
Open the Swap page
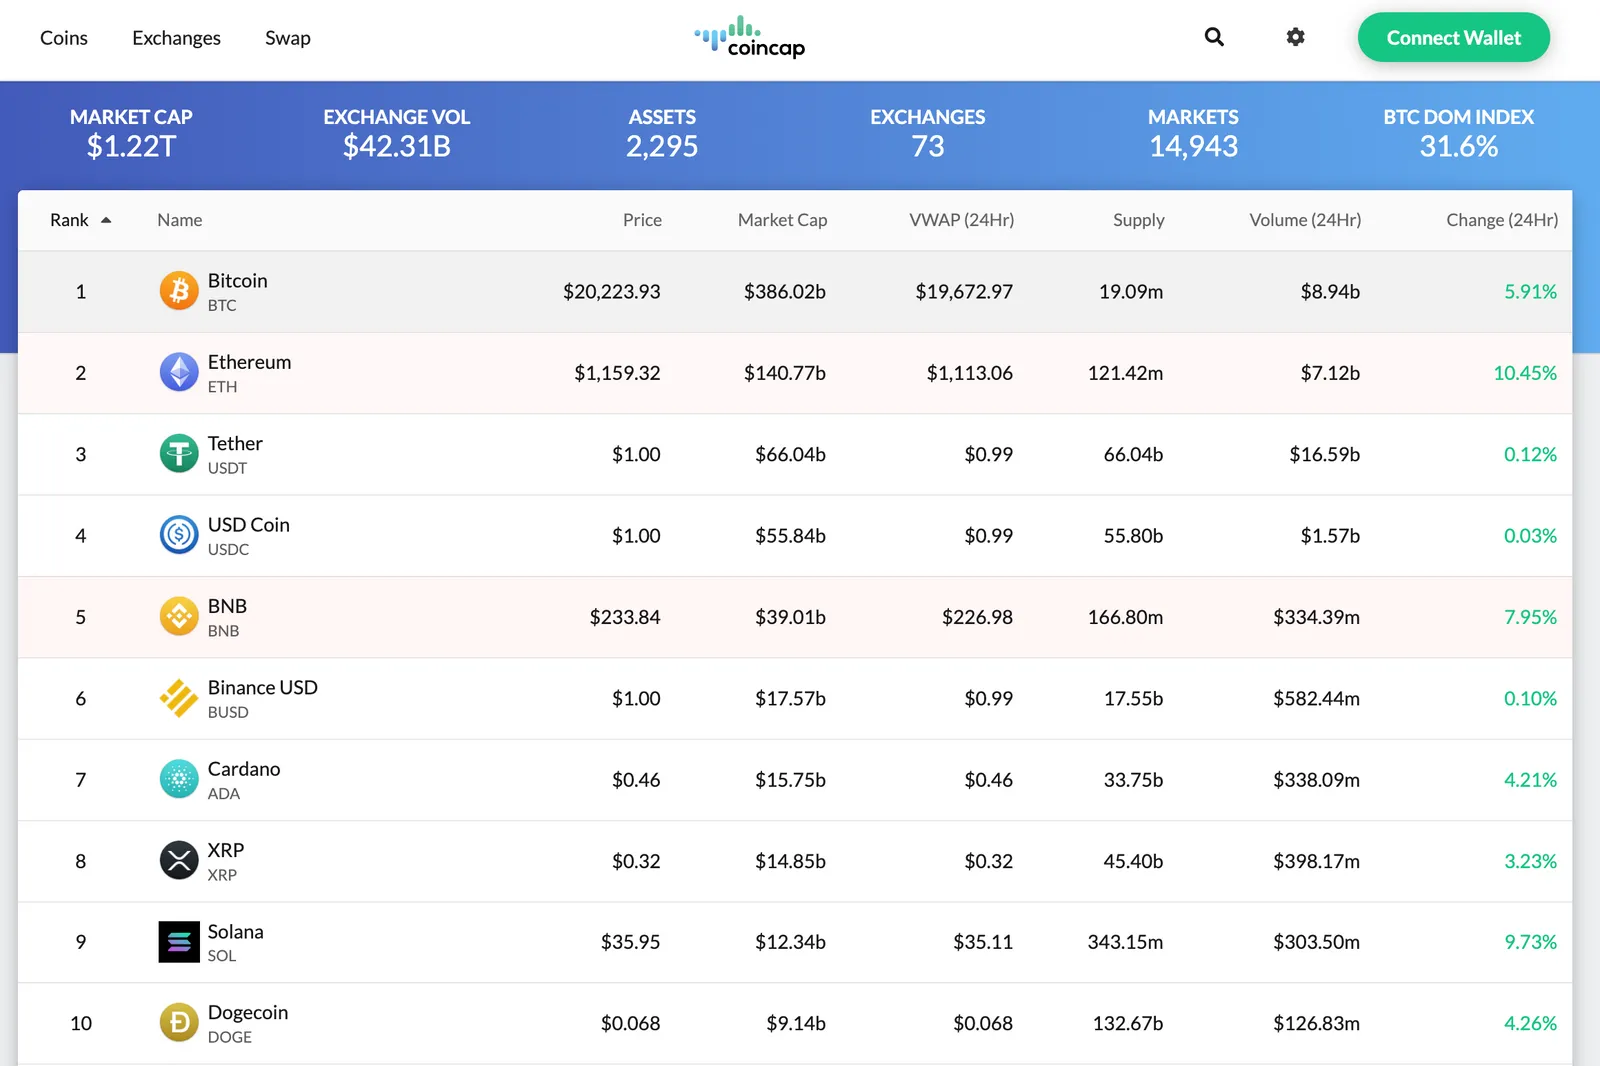(288, 38)
